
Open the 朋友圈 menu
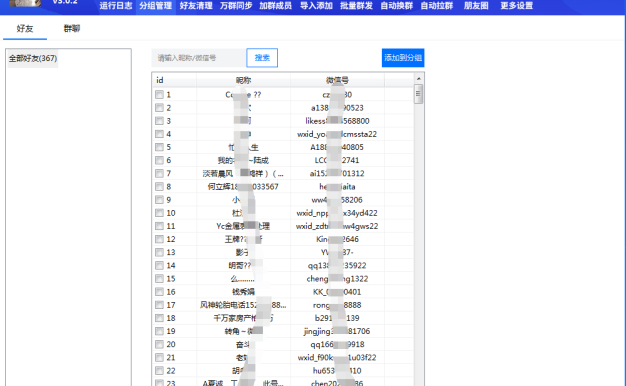(476, 6)
